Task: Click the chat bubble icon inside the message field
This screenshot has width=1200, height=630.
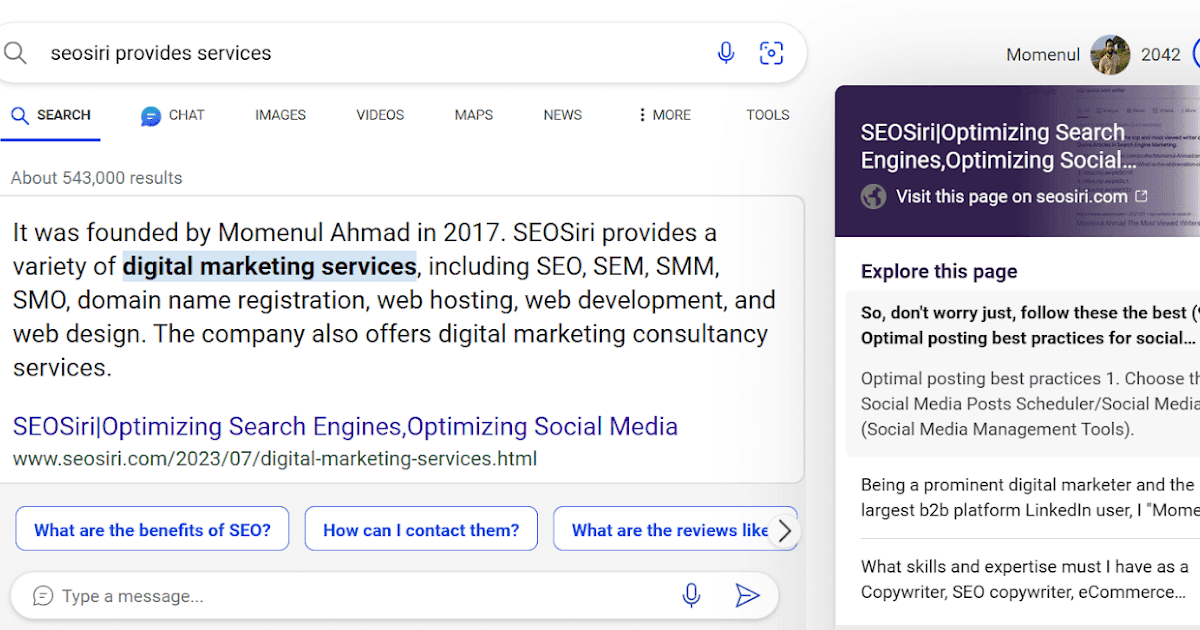Action: [x=41, y=595]
